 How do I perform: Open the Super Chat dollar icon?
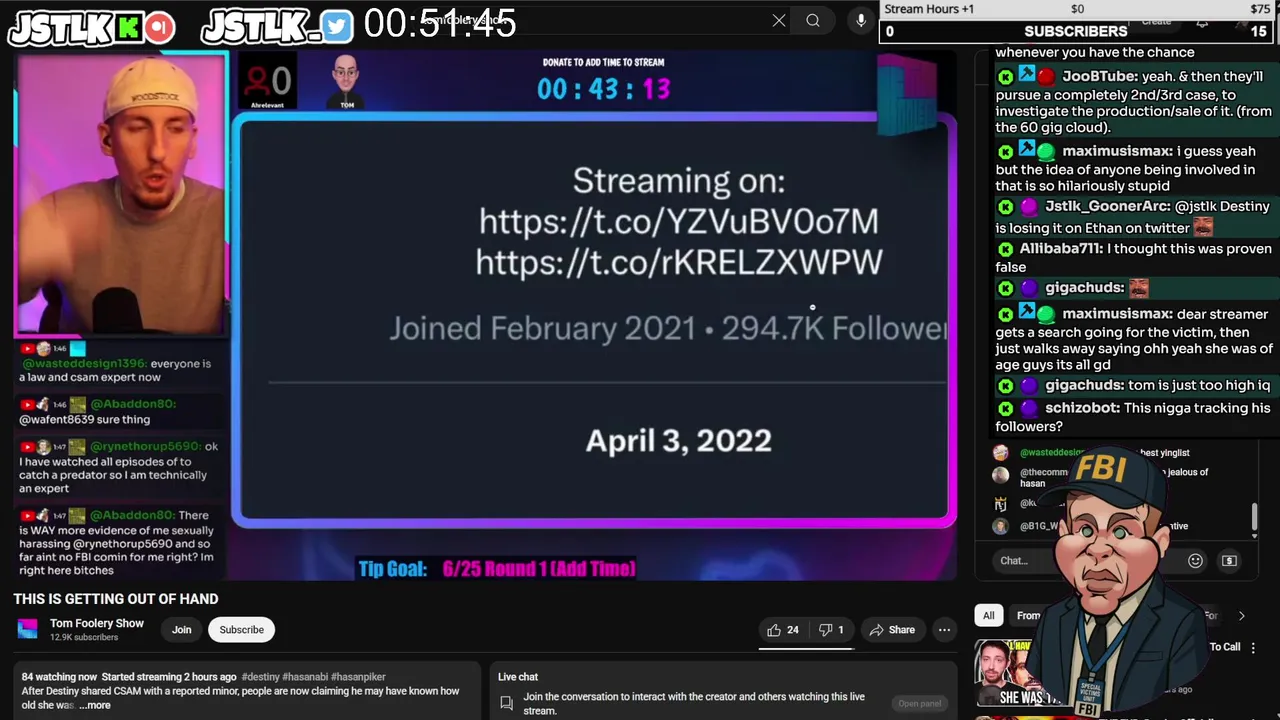coord(1229,561)
